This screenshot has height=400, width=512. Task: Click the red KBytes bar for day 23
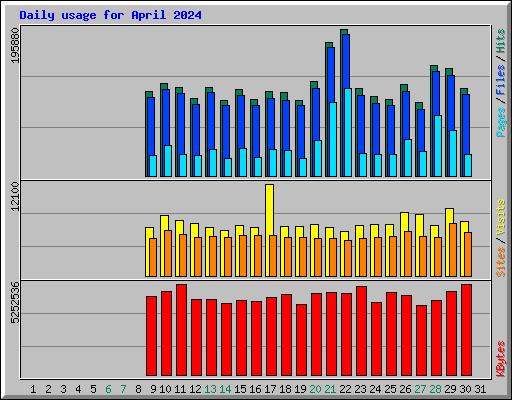pyautogui.click(x=361, y=331)
